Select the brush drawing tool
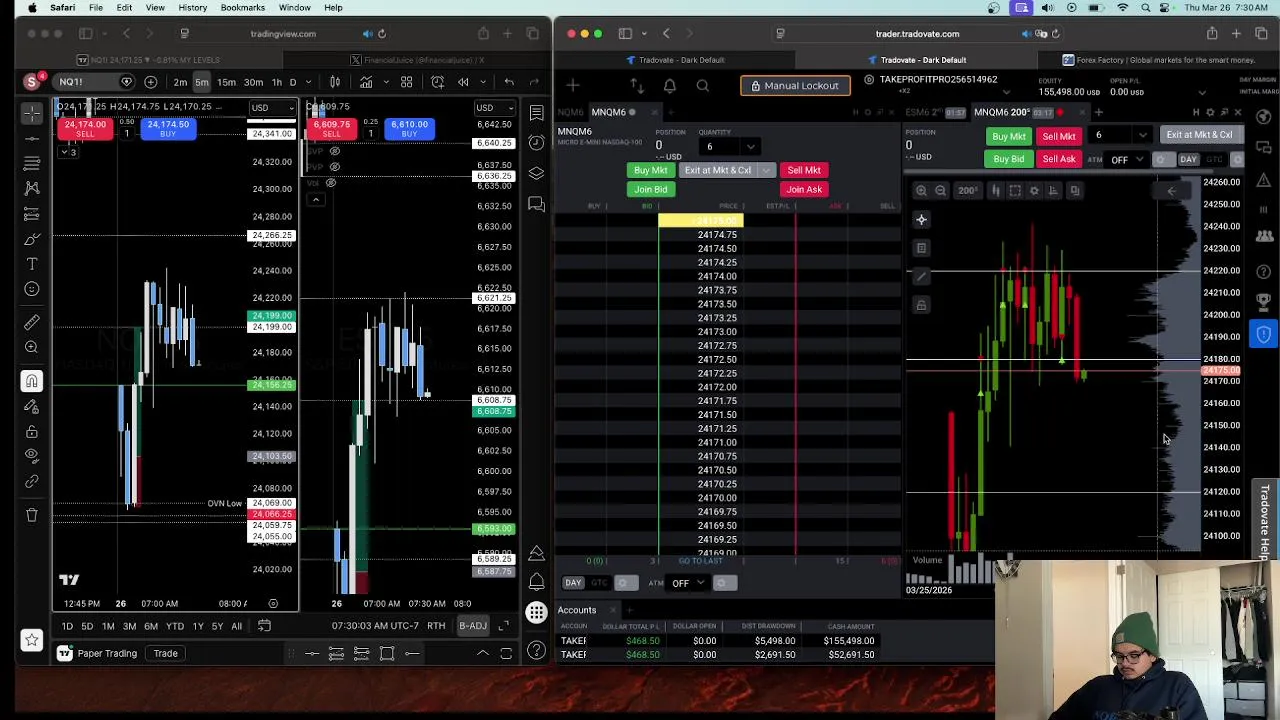Screen dimensions: 1280x720 (32, 238)
